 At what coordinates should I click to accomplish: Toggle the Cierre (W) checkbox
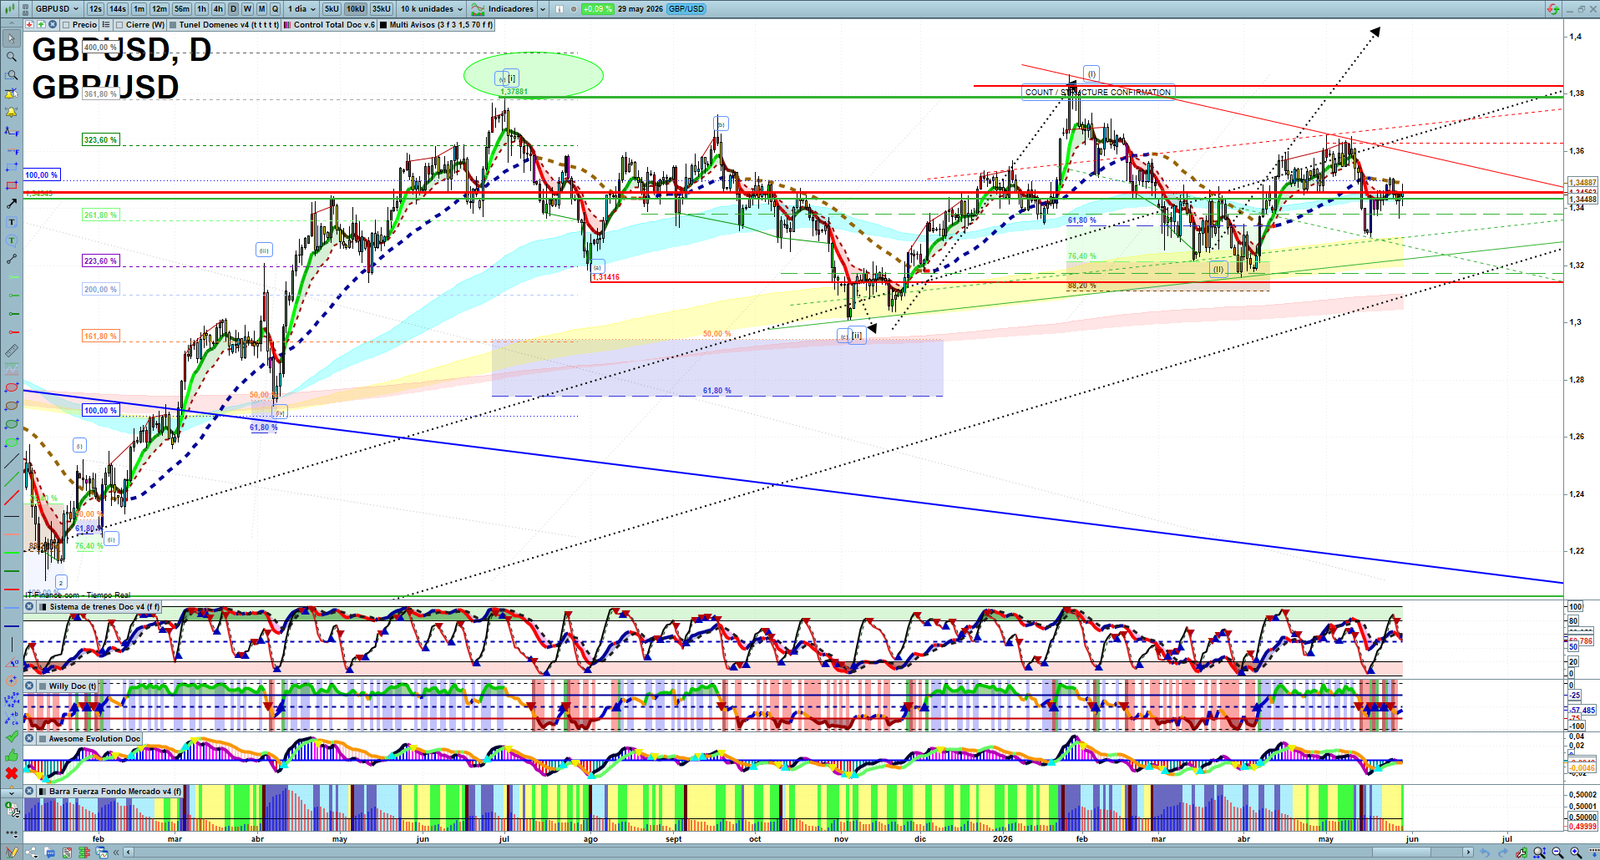[119, 24]
